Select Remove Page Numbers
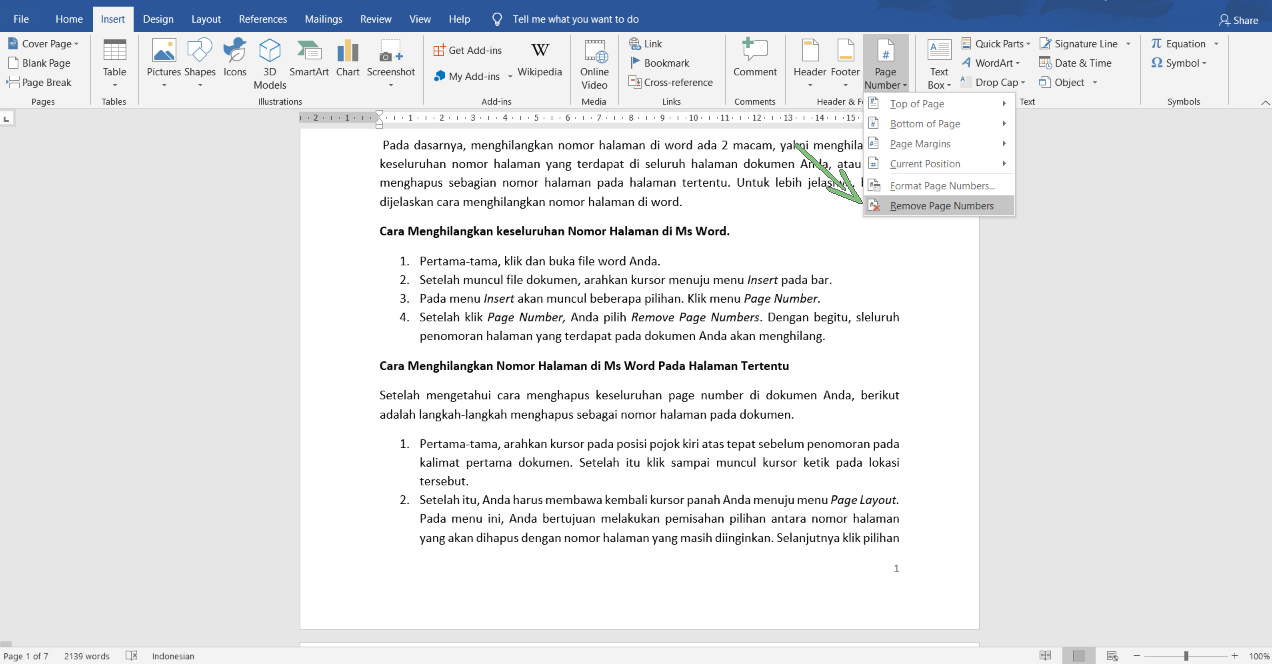Image resolution: width=1272 pixels, height=664 pixels. [941, 206]
